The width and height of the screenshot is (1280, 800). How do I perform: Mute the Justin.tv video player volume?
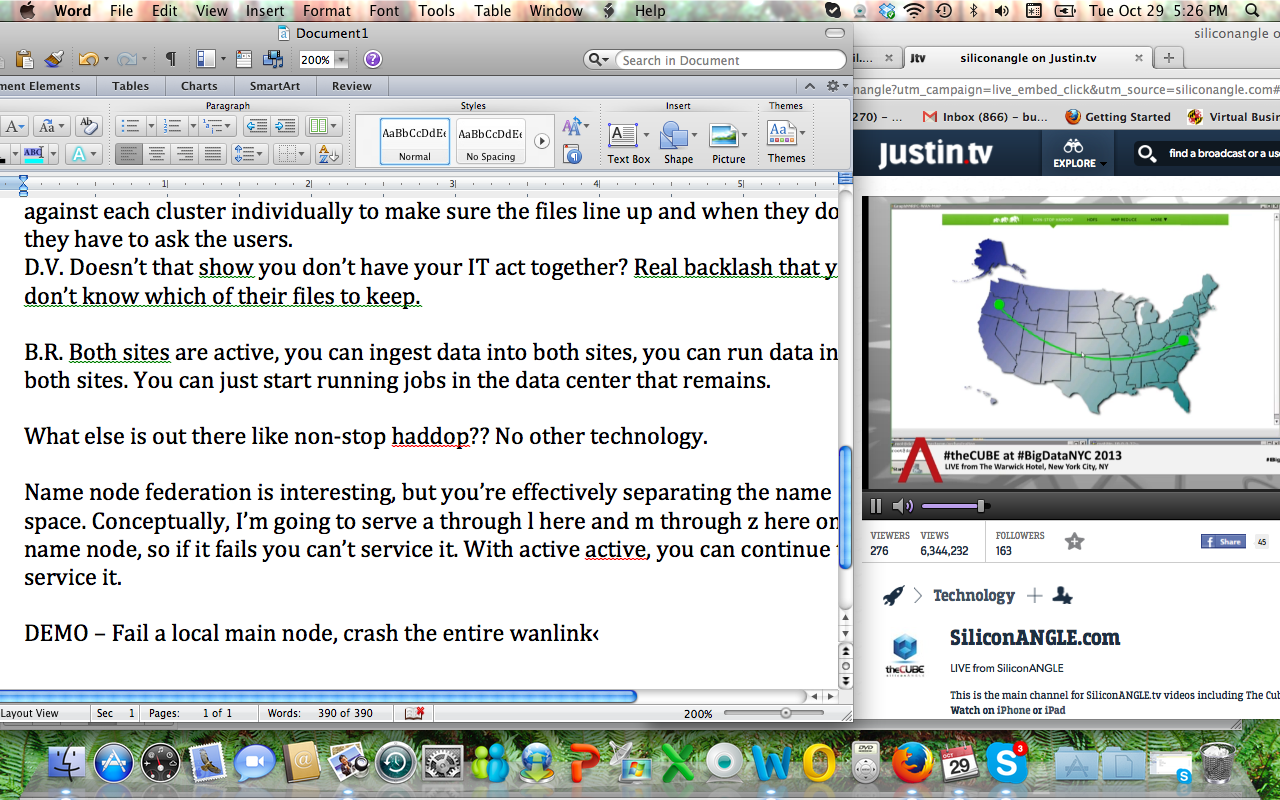pos(901,506)
